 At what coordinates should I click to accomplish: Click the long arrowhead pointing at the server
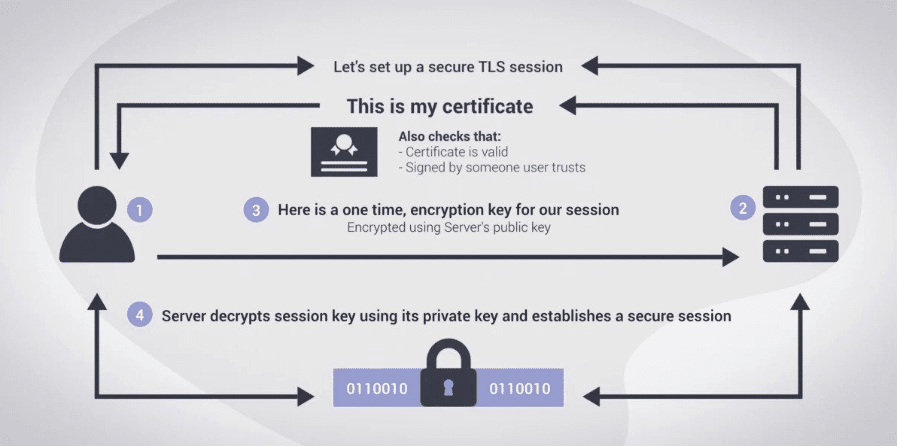pos(731,257)
